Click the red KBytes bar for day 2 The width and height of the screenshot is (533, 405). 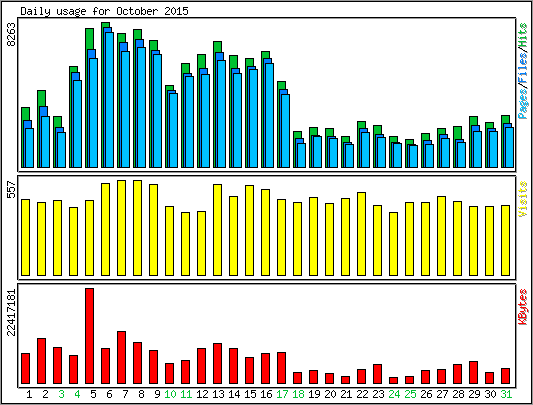click(x=41, y=361)
